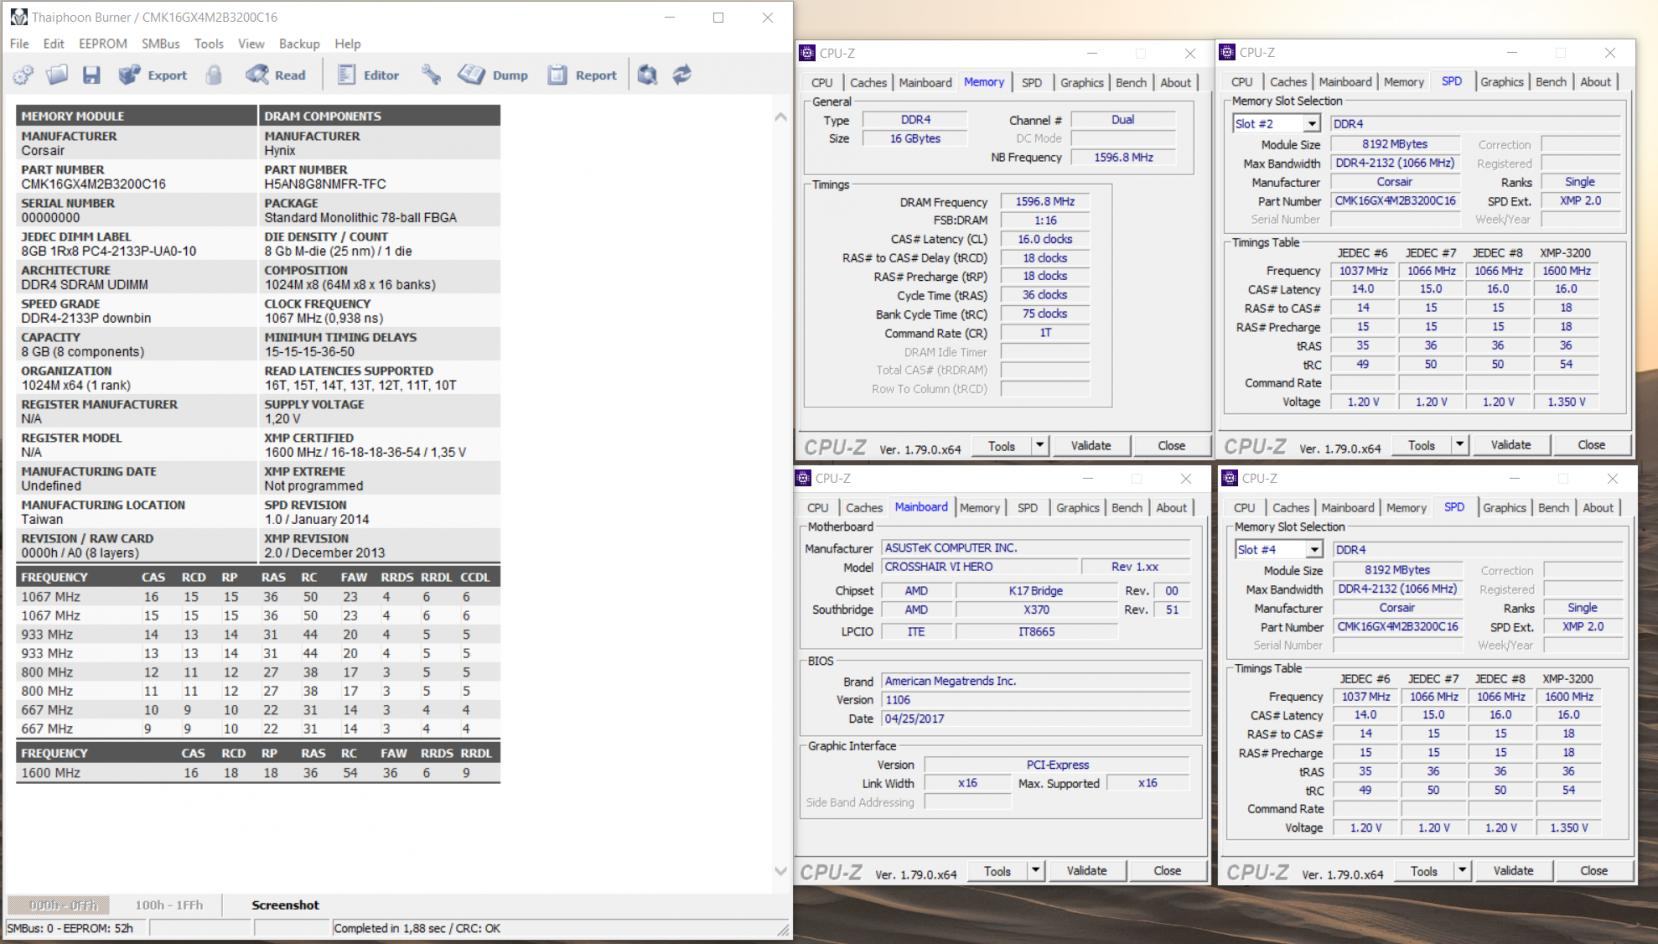Click the Thaiphoon Burner title bar app icon
Screen dimensions: 1658x944
(18, 17)
